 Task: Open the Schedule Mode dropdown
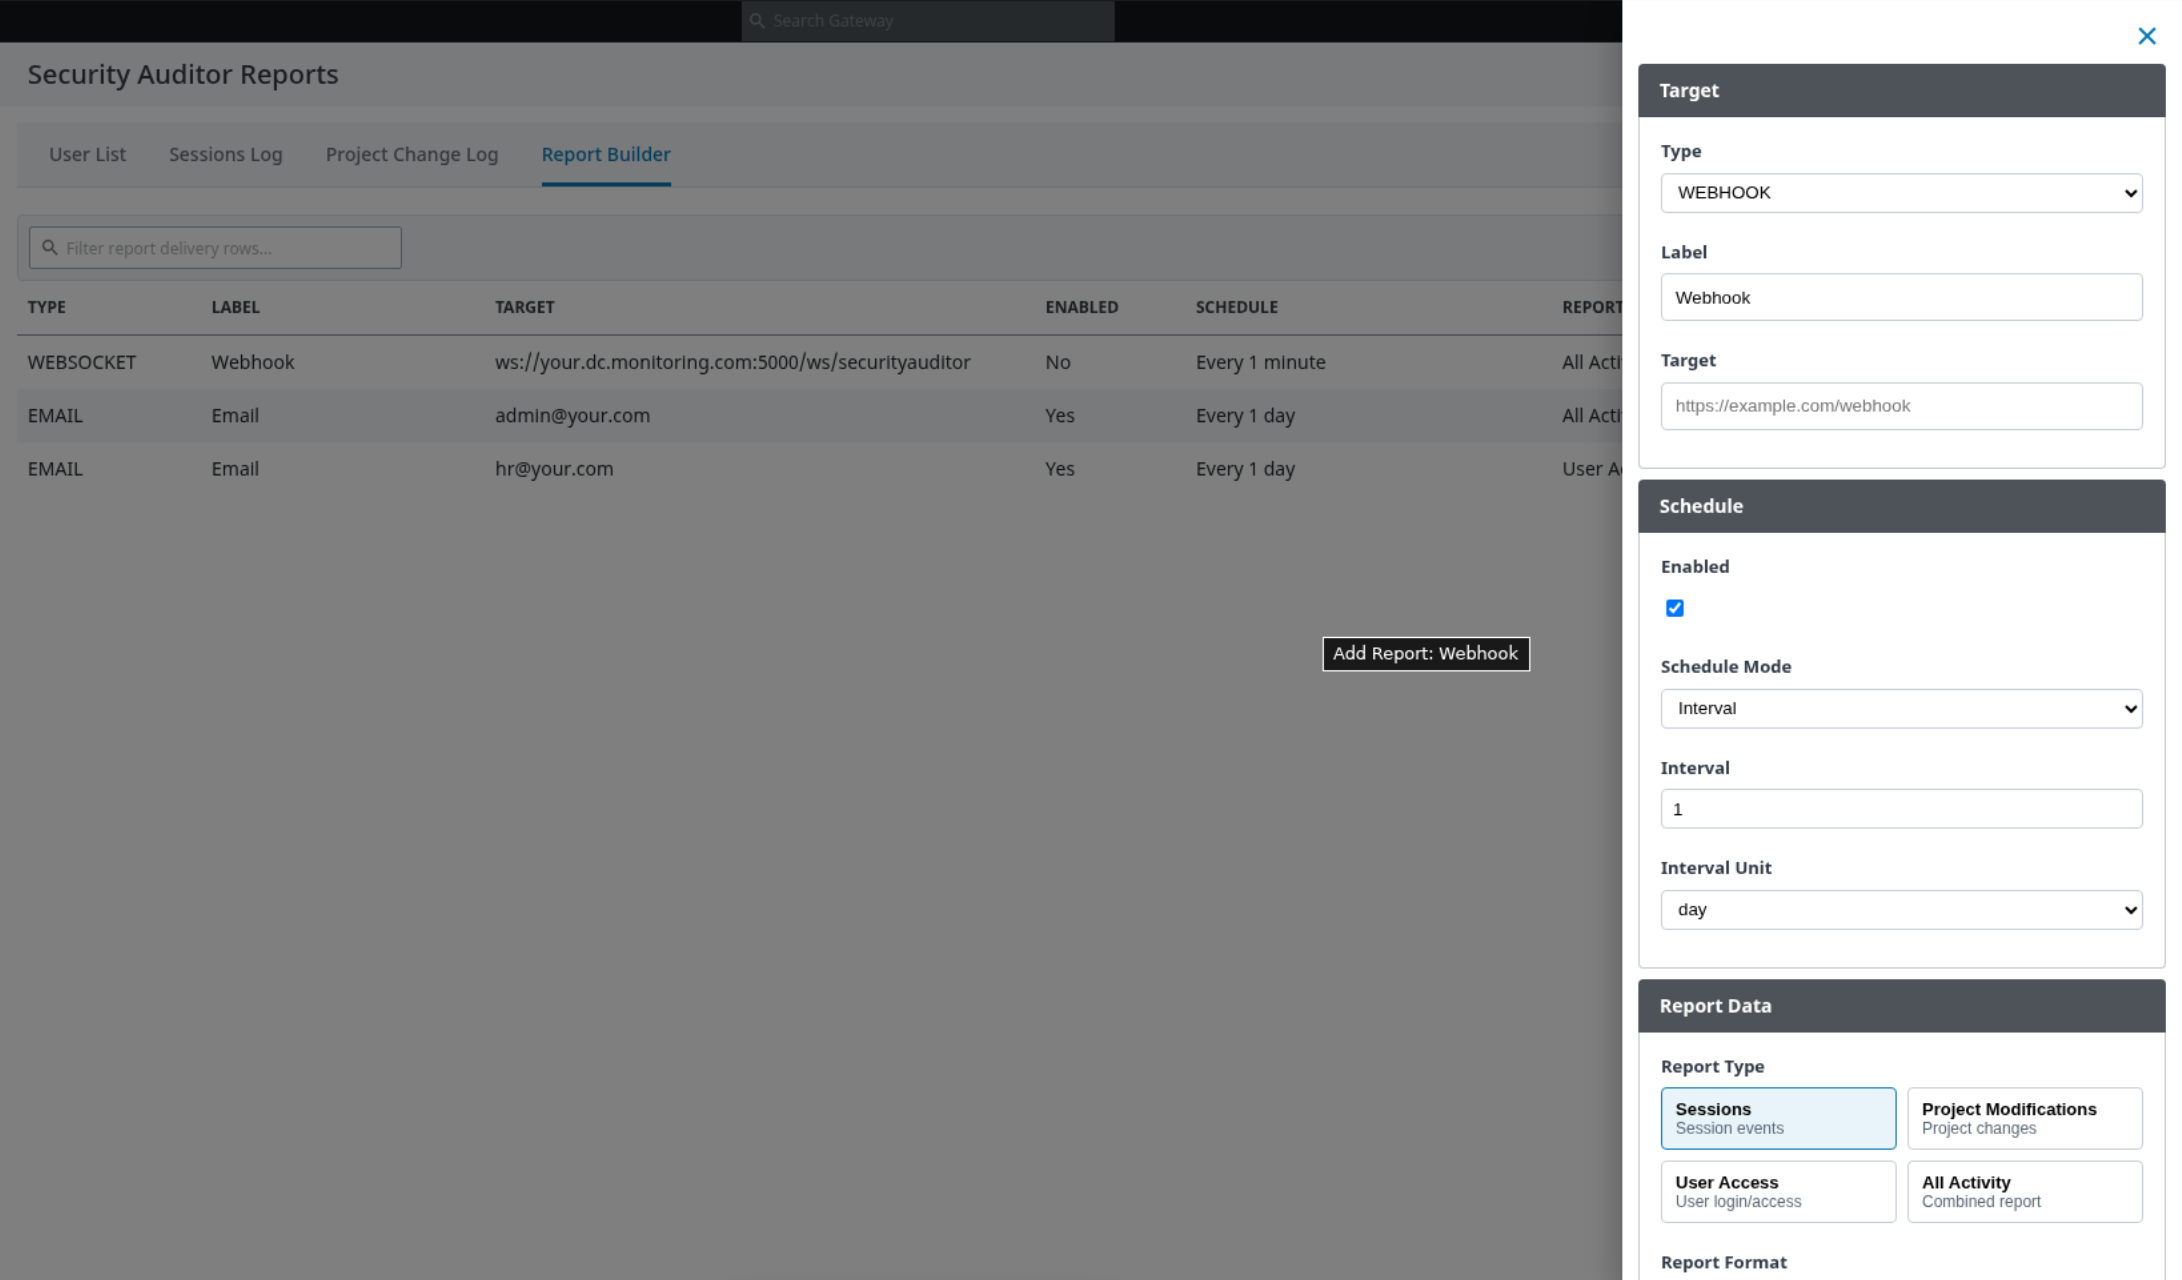1901,709
